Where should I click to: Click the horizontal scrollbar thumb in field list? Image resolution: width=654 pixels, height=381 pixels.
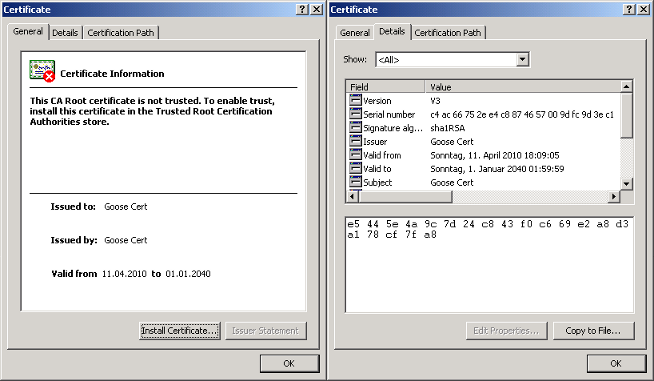pyautogui.click(x=405, y=196)
